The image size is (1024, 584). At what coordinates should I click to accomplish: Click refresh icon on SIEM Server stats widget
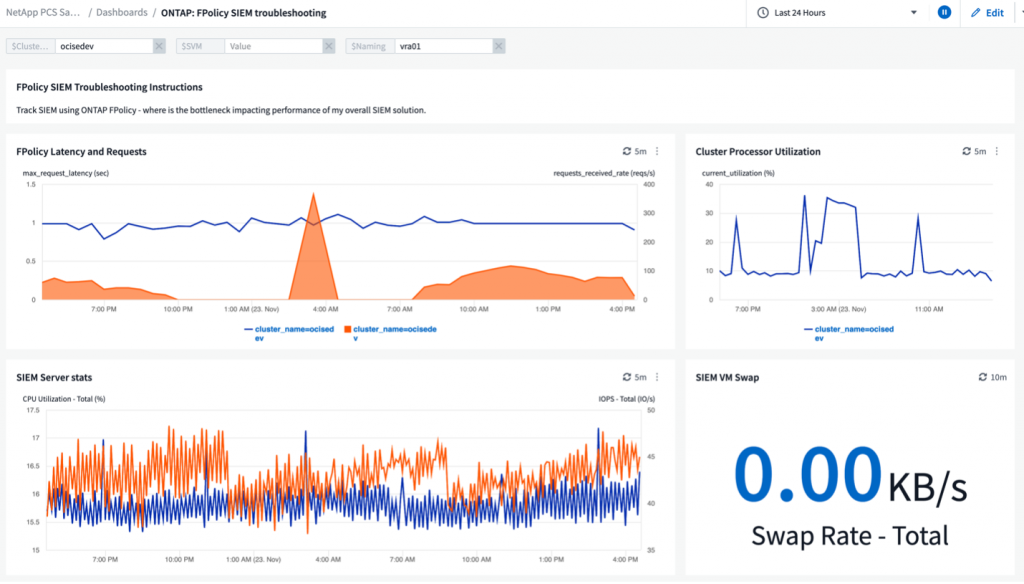(627, 377)
